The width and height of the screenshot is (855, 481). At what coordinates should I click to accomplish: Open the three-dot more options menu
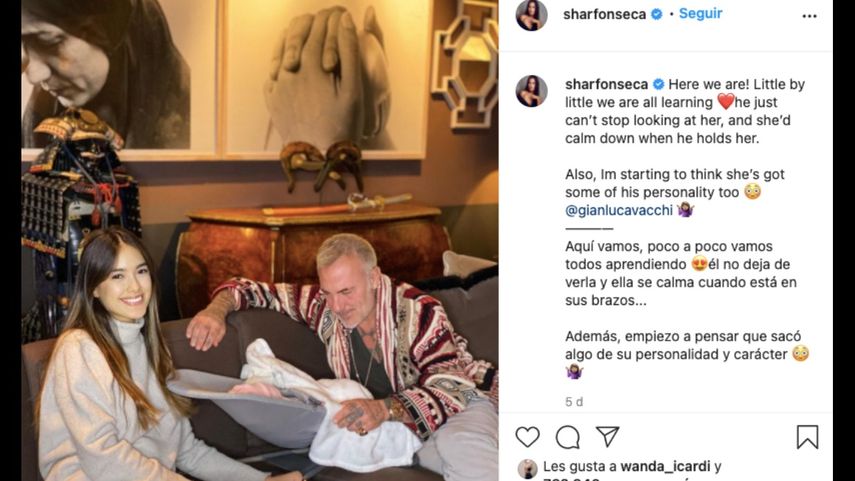[809, 16]
